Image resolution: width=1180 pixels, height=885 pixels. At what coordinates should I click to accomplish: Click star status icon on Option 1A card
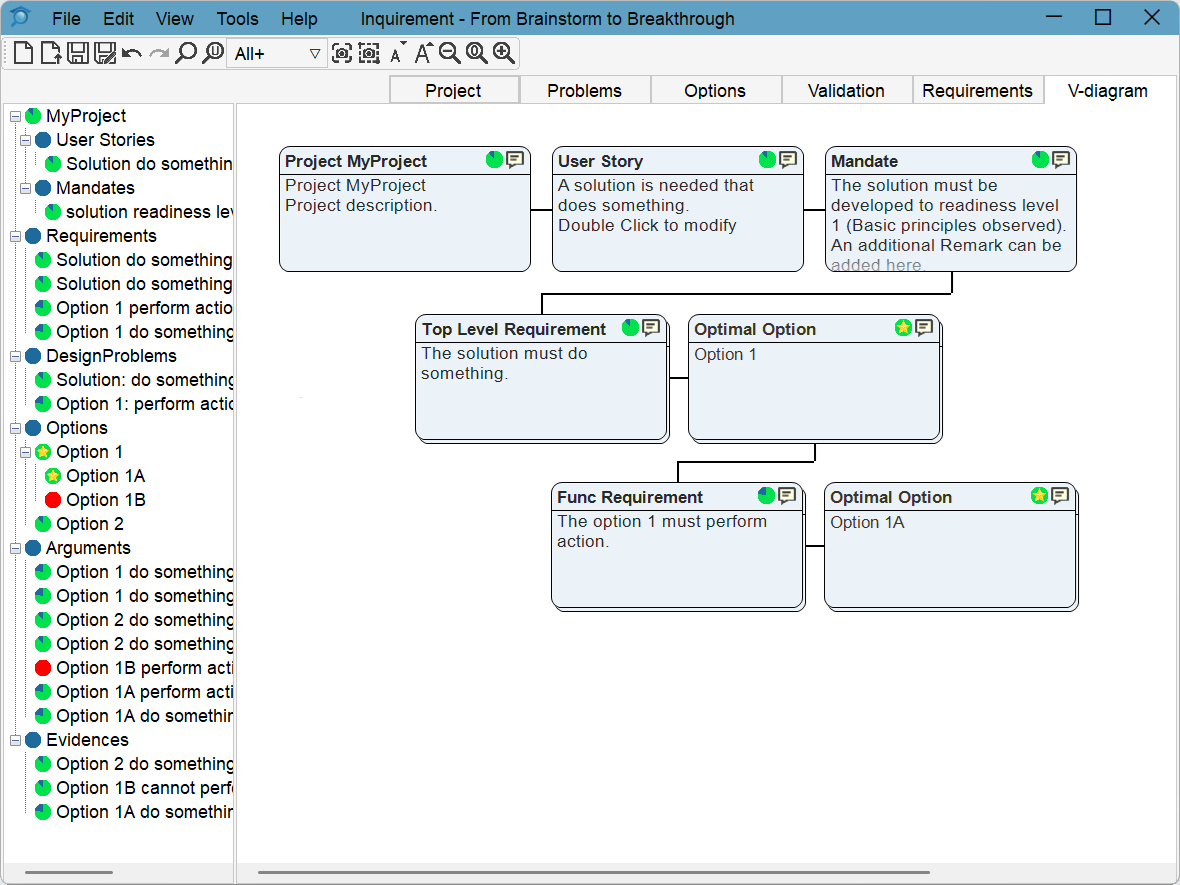1039,495
